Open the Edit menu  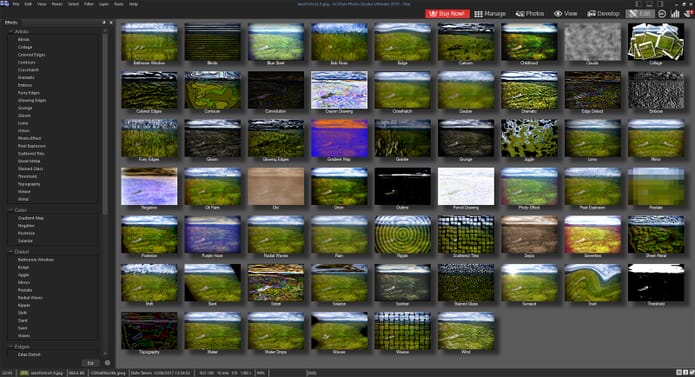(28, 4)
